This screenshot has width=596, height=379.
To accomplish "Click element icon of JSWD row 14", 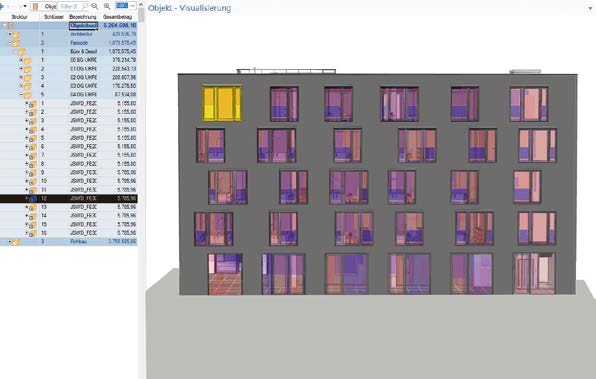I will coord(33,216).
